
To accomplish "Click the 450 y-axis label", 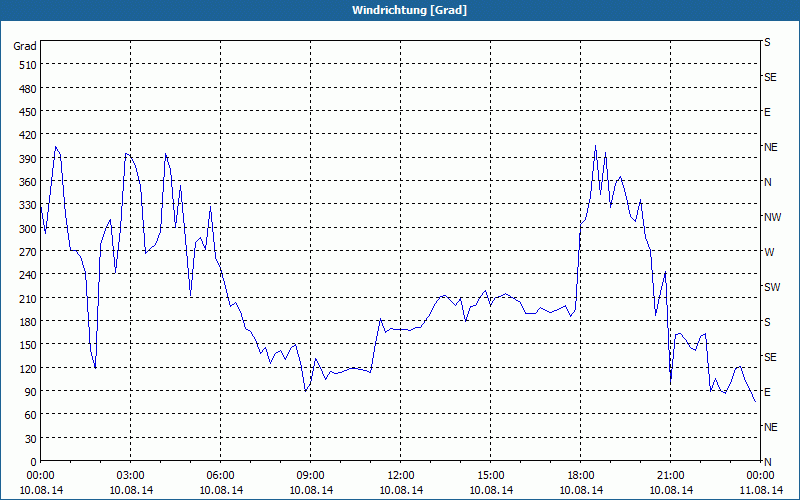I will click(x=28, y=112).
